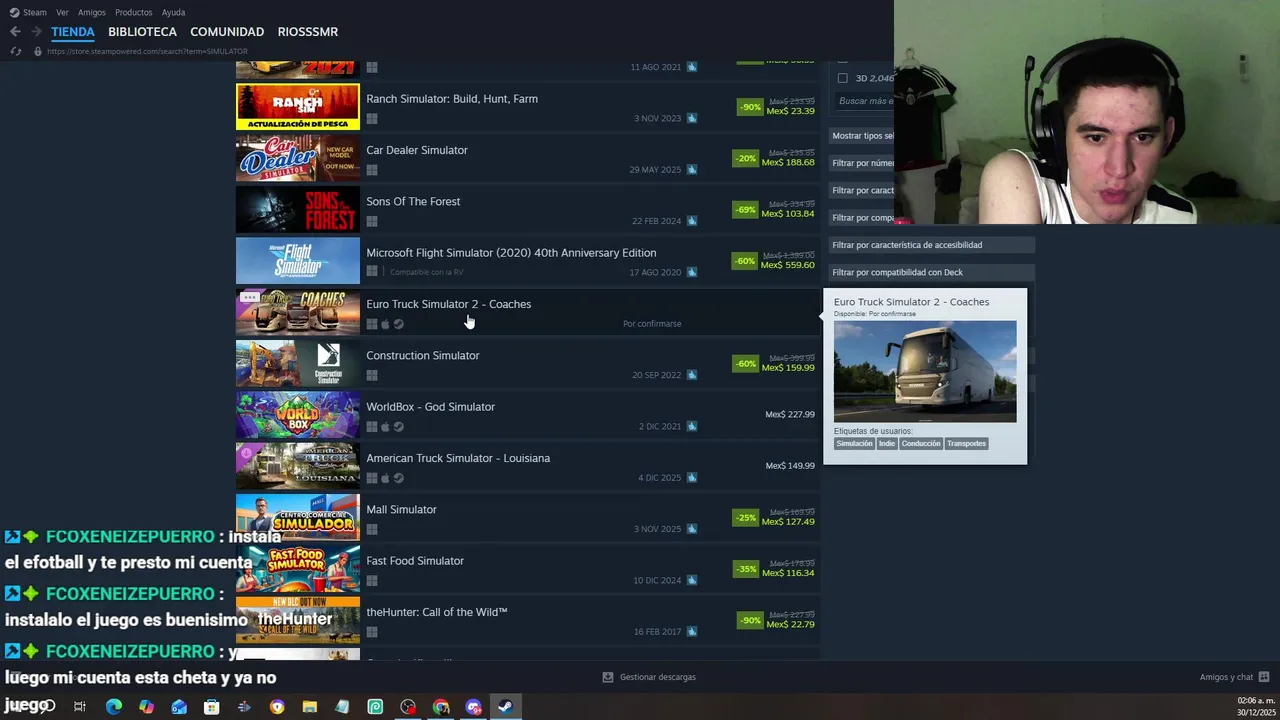Click the Gestionar descargas label

click(x=657, y=677)
